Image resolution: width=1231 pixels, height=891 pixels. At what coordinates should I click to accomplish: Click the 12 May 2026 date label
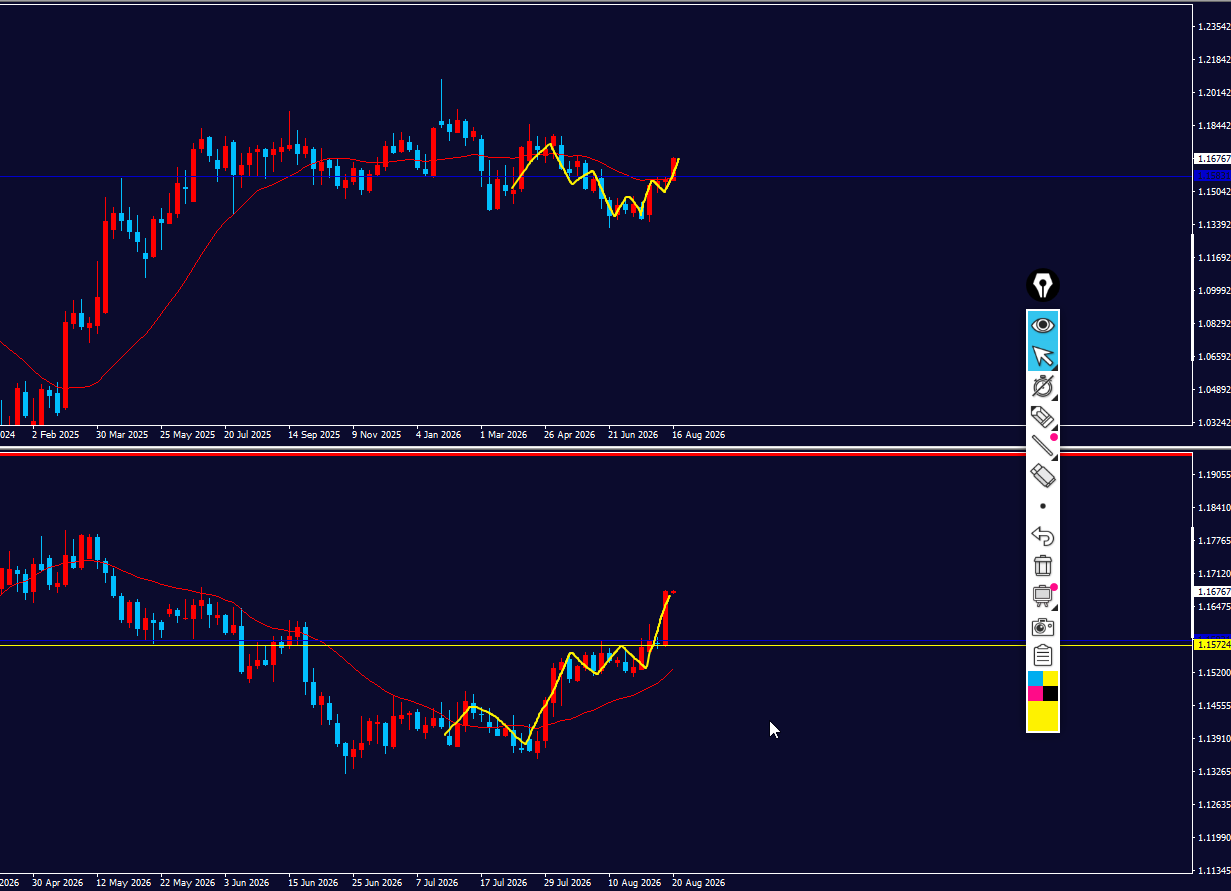coord(123,883)
